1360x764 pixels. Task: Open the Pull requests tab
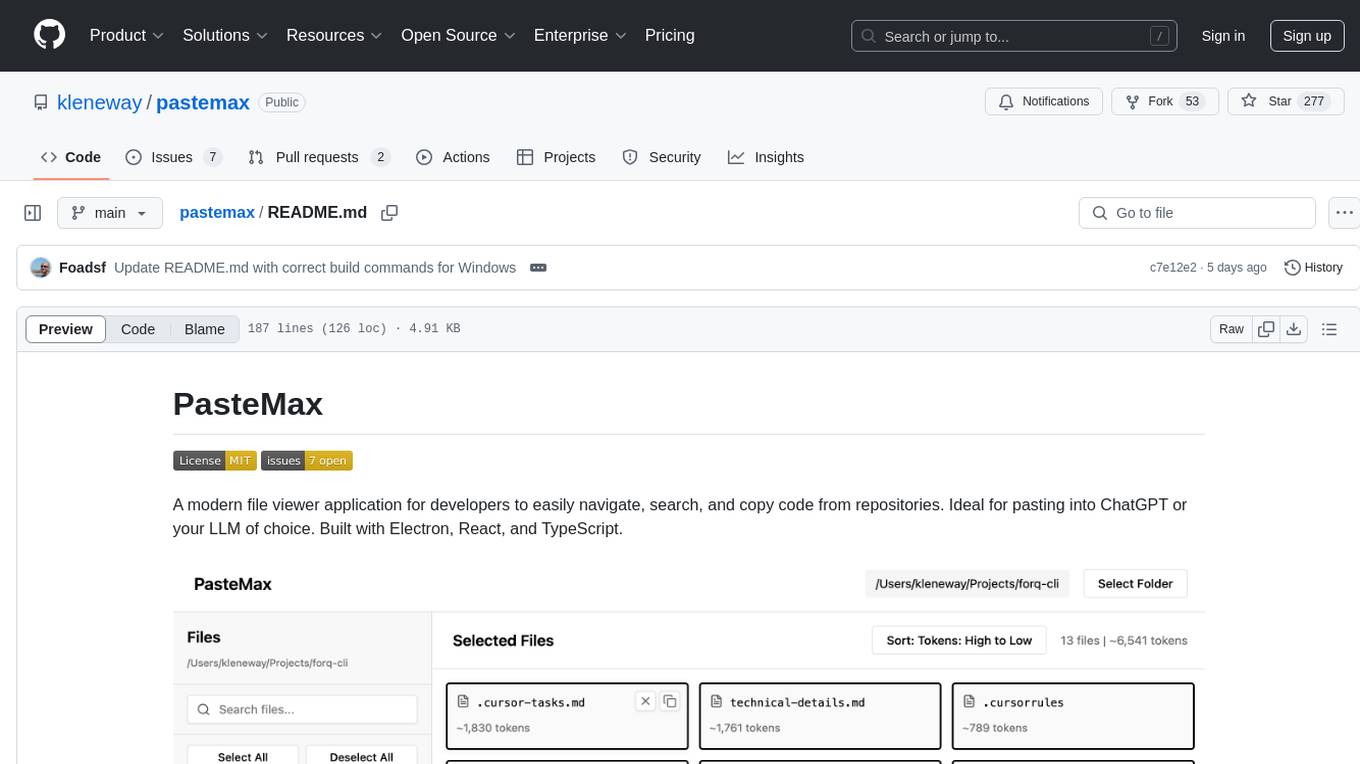click(319, 157)
